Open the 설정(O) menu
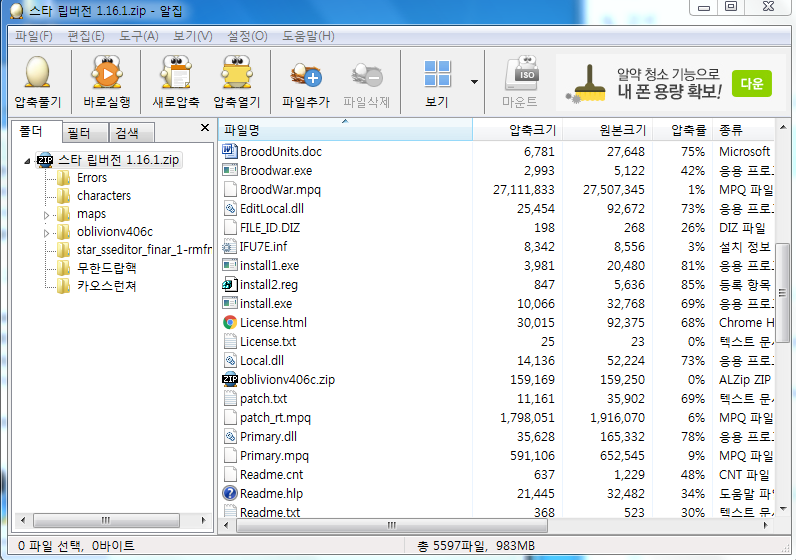The height and width of the screenshot is (560, 796). point(247,37)
